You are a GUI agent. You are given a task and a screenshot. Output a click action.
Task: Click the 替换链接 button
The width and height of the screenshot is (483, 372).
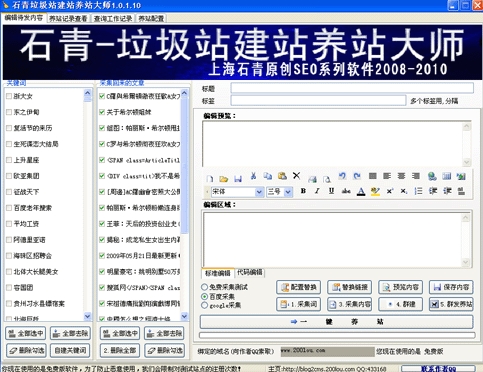[350, 287]
